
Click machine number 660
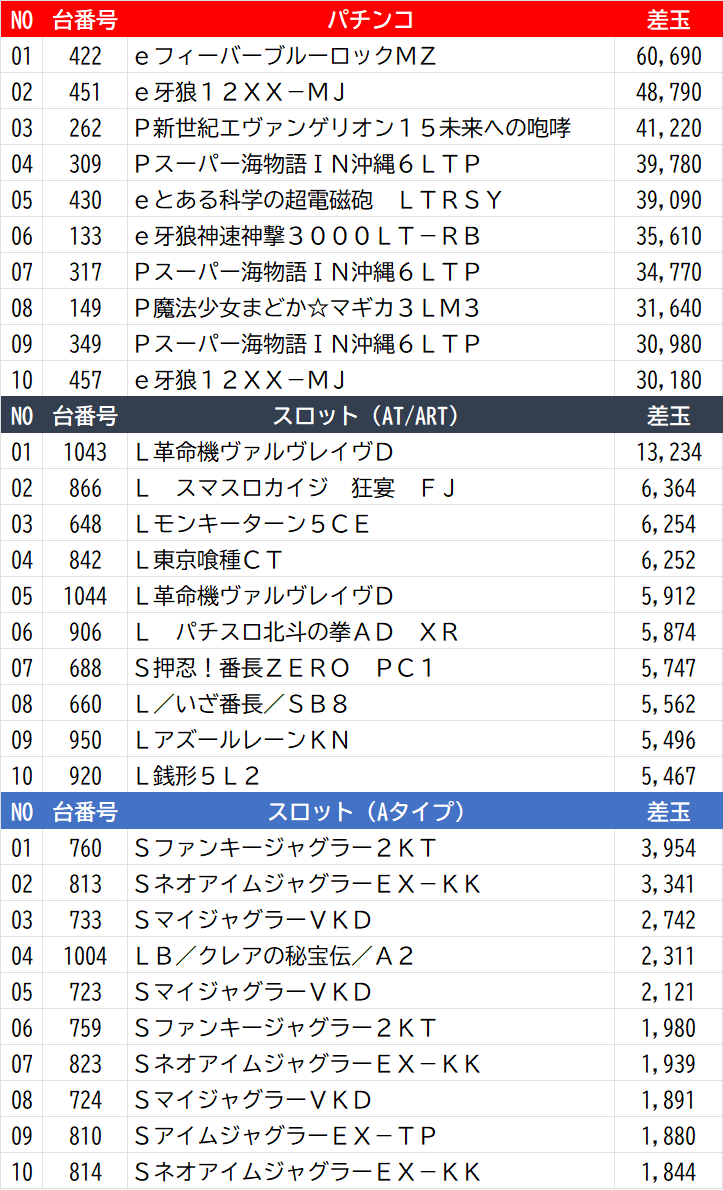pos(85,704)
